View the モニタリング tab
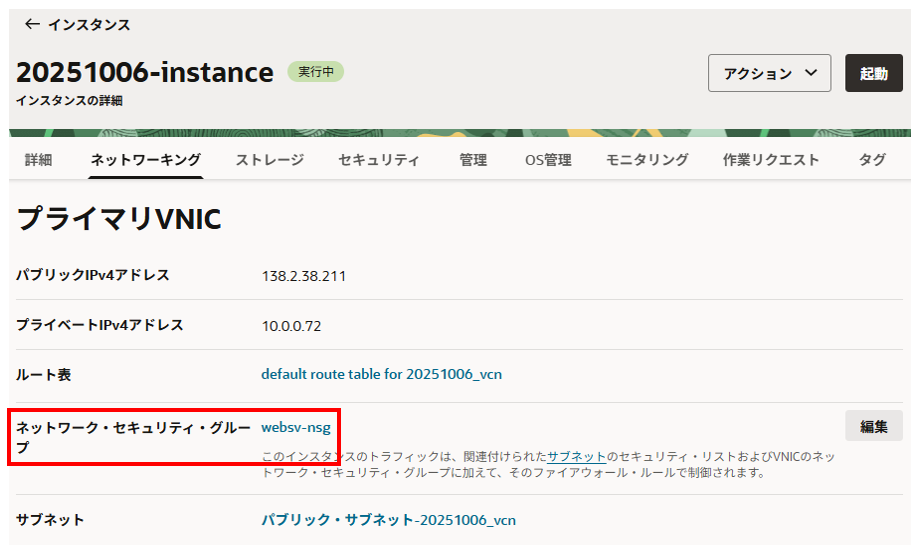This screenshot has height=551, width=912. (646, 160)
